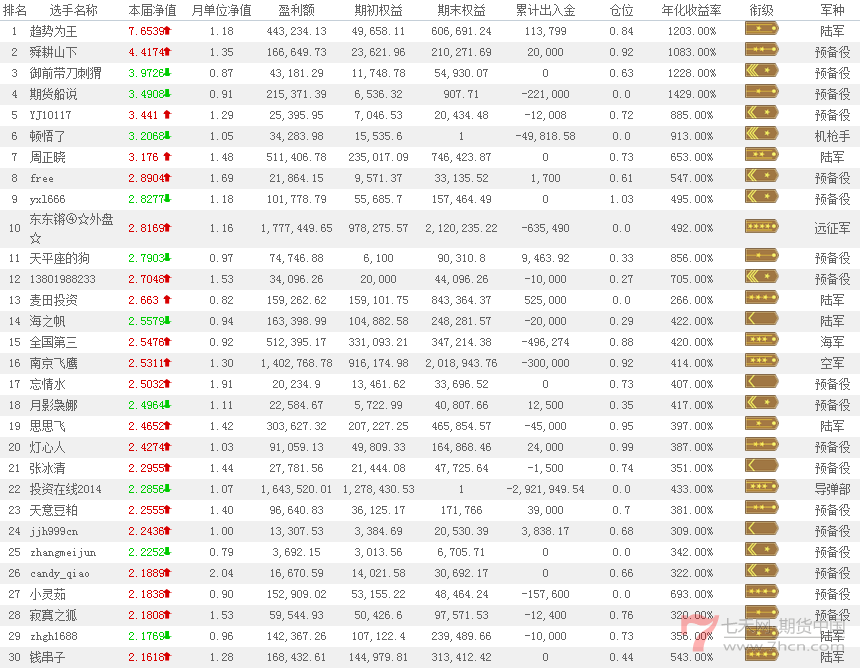The width and height of the screenshot is (860, 668).
Task: Open contestant 钱串子 profile
Action: 47,657
